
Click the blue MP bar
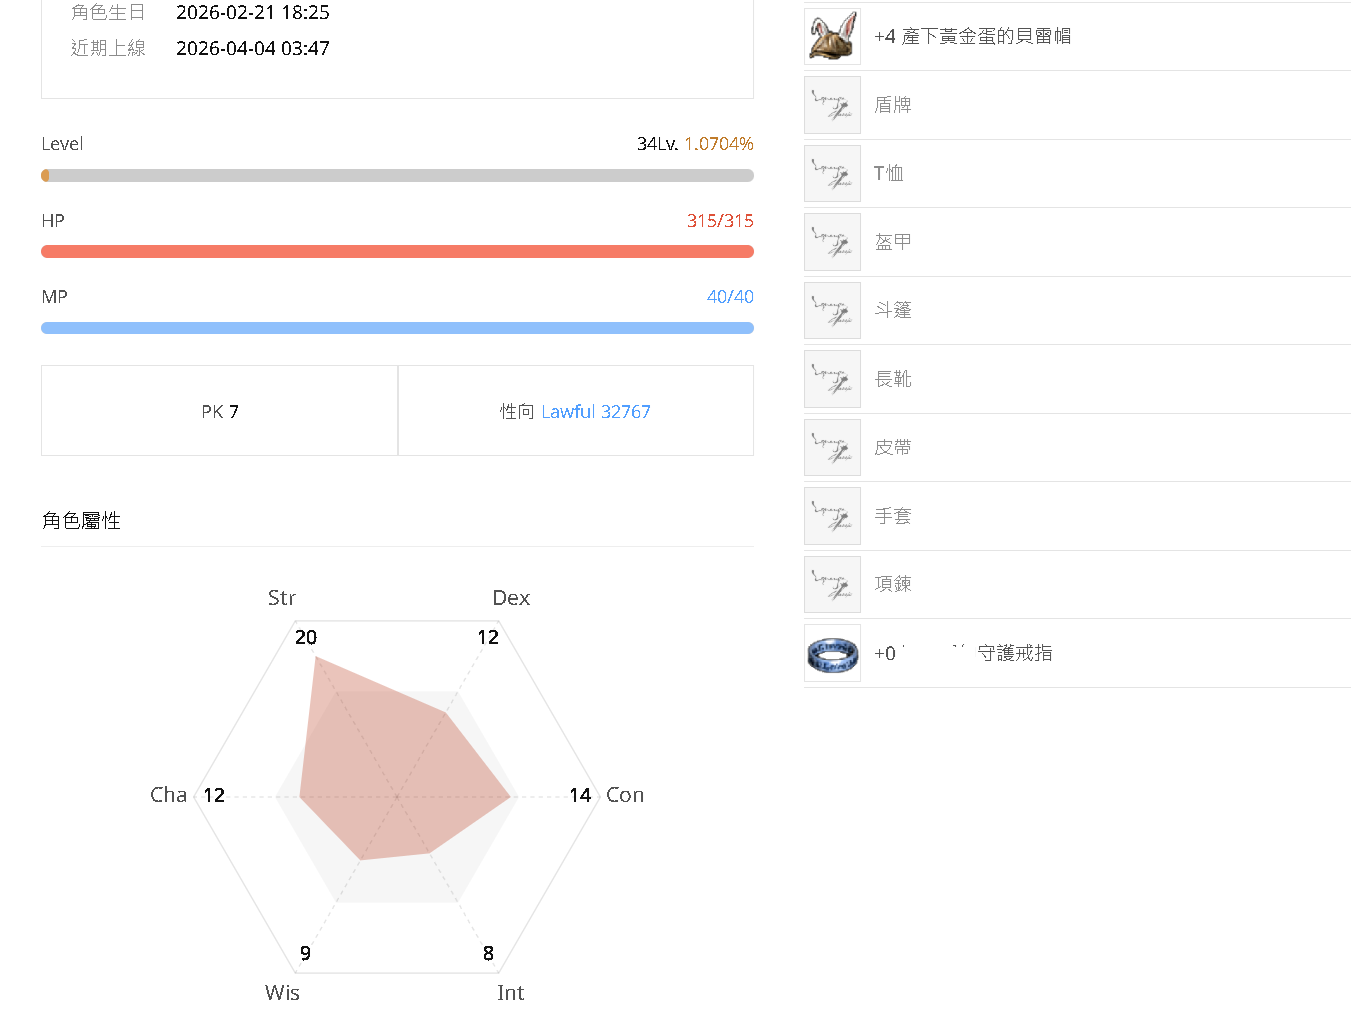pyautogui.click(x=397, y=328)
